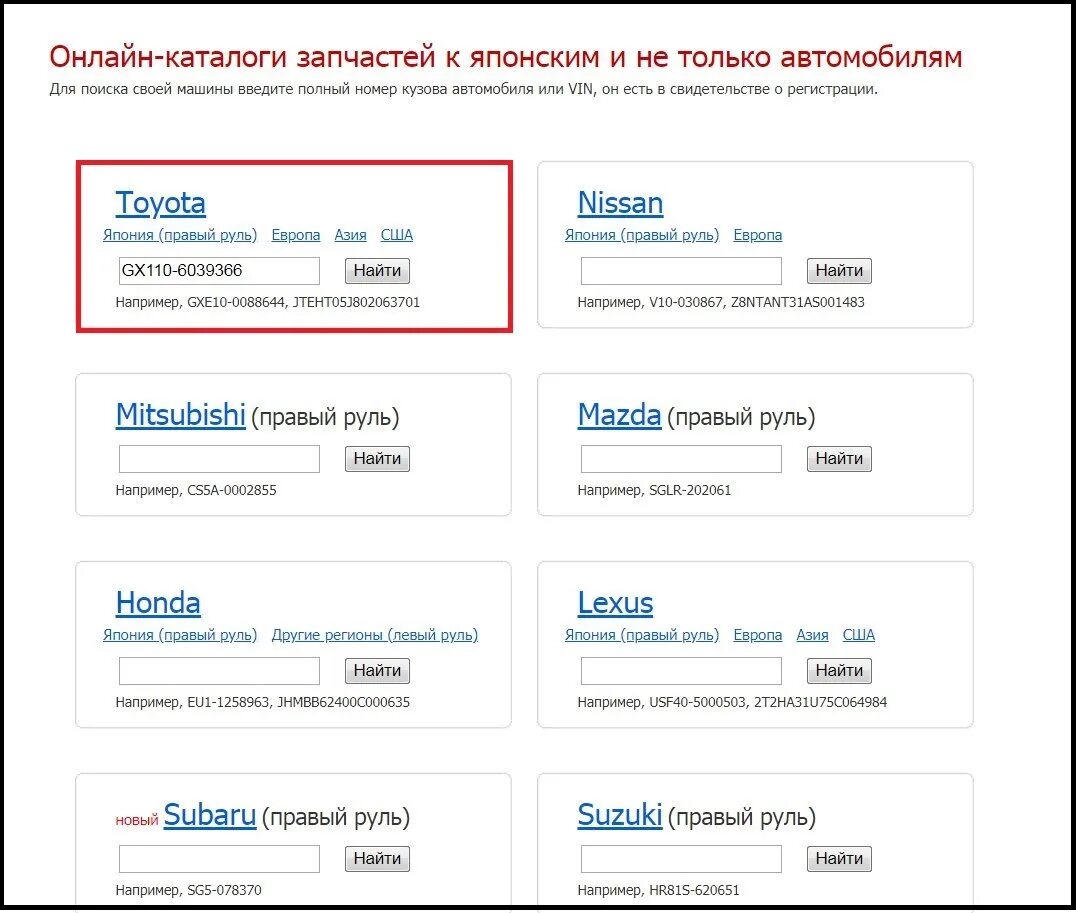Click example text Например, SG5-078370
The width and height of the screenshot is (1076, 913).
point(188,890)
